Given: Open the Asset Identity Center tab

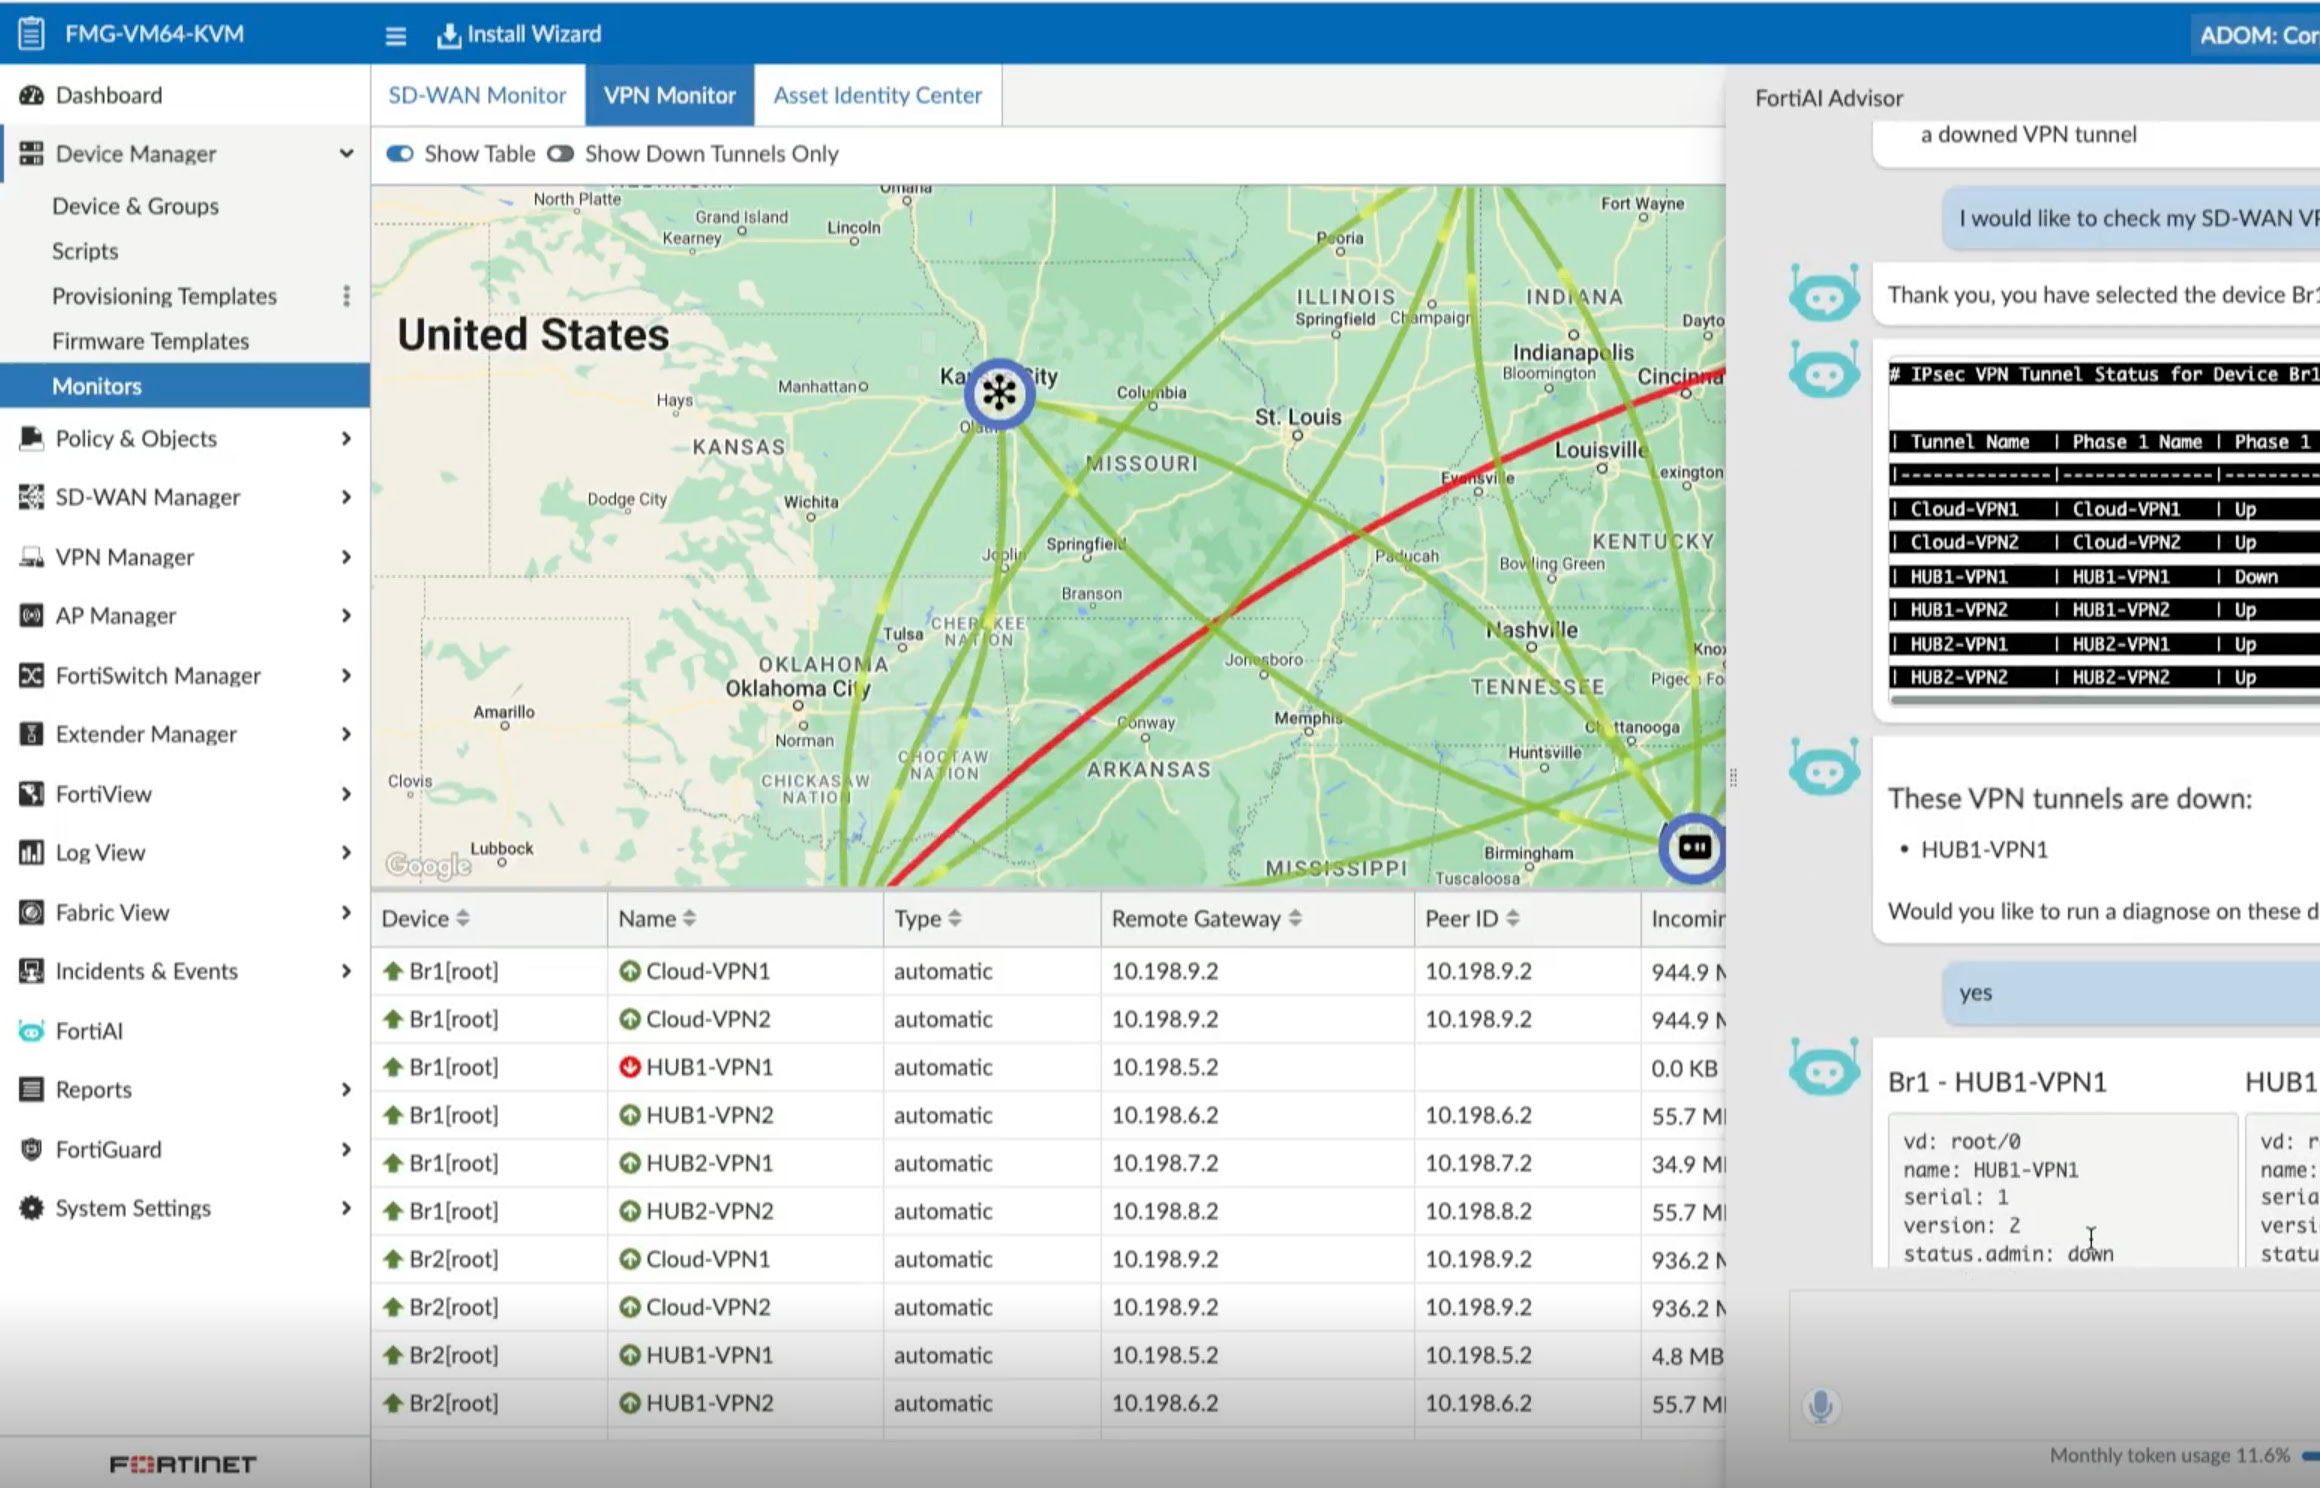Looking at the screenshot, I should coord(877,95).
